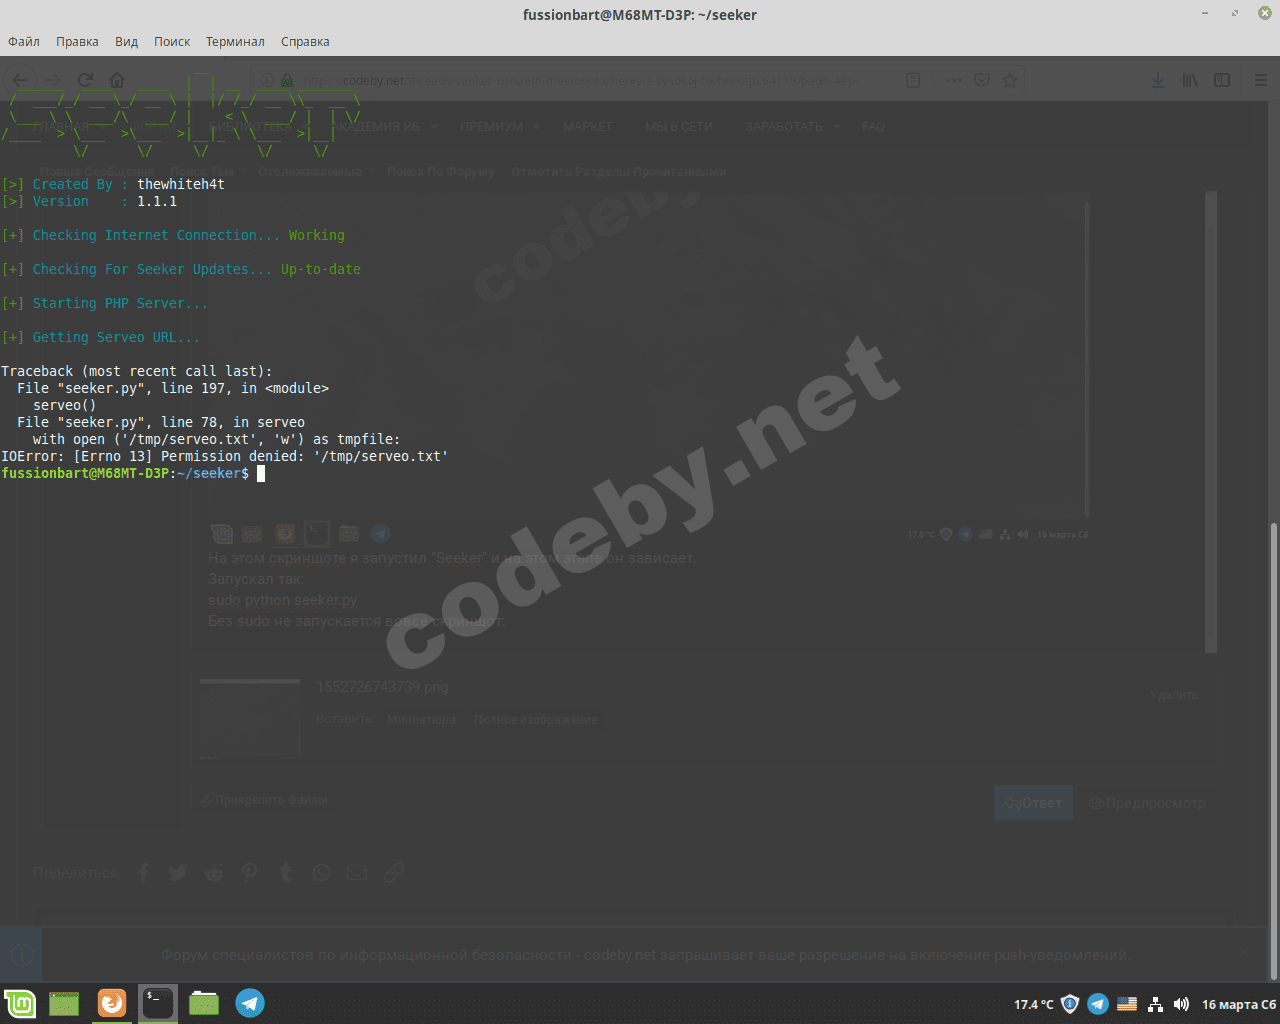Click the shield security tray icon
This screenshot has height=1024, width=1280.
coord(1069,1004)
